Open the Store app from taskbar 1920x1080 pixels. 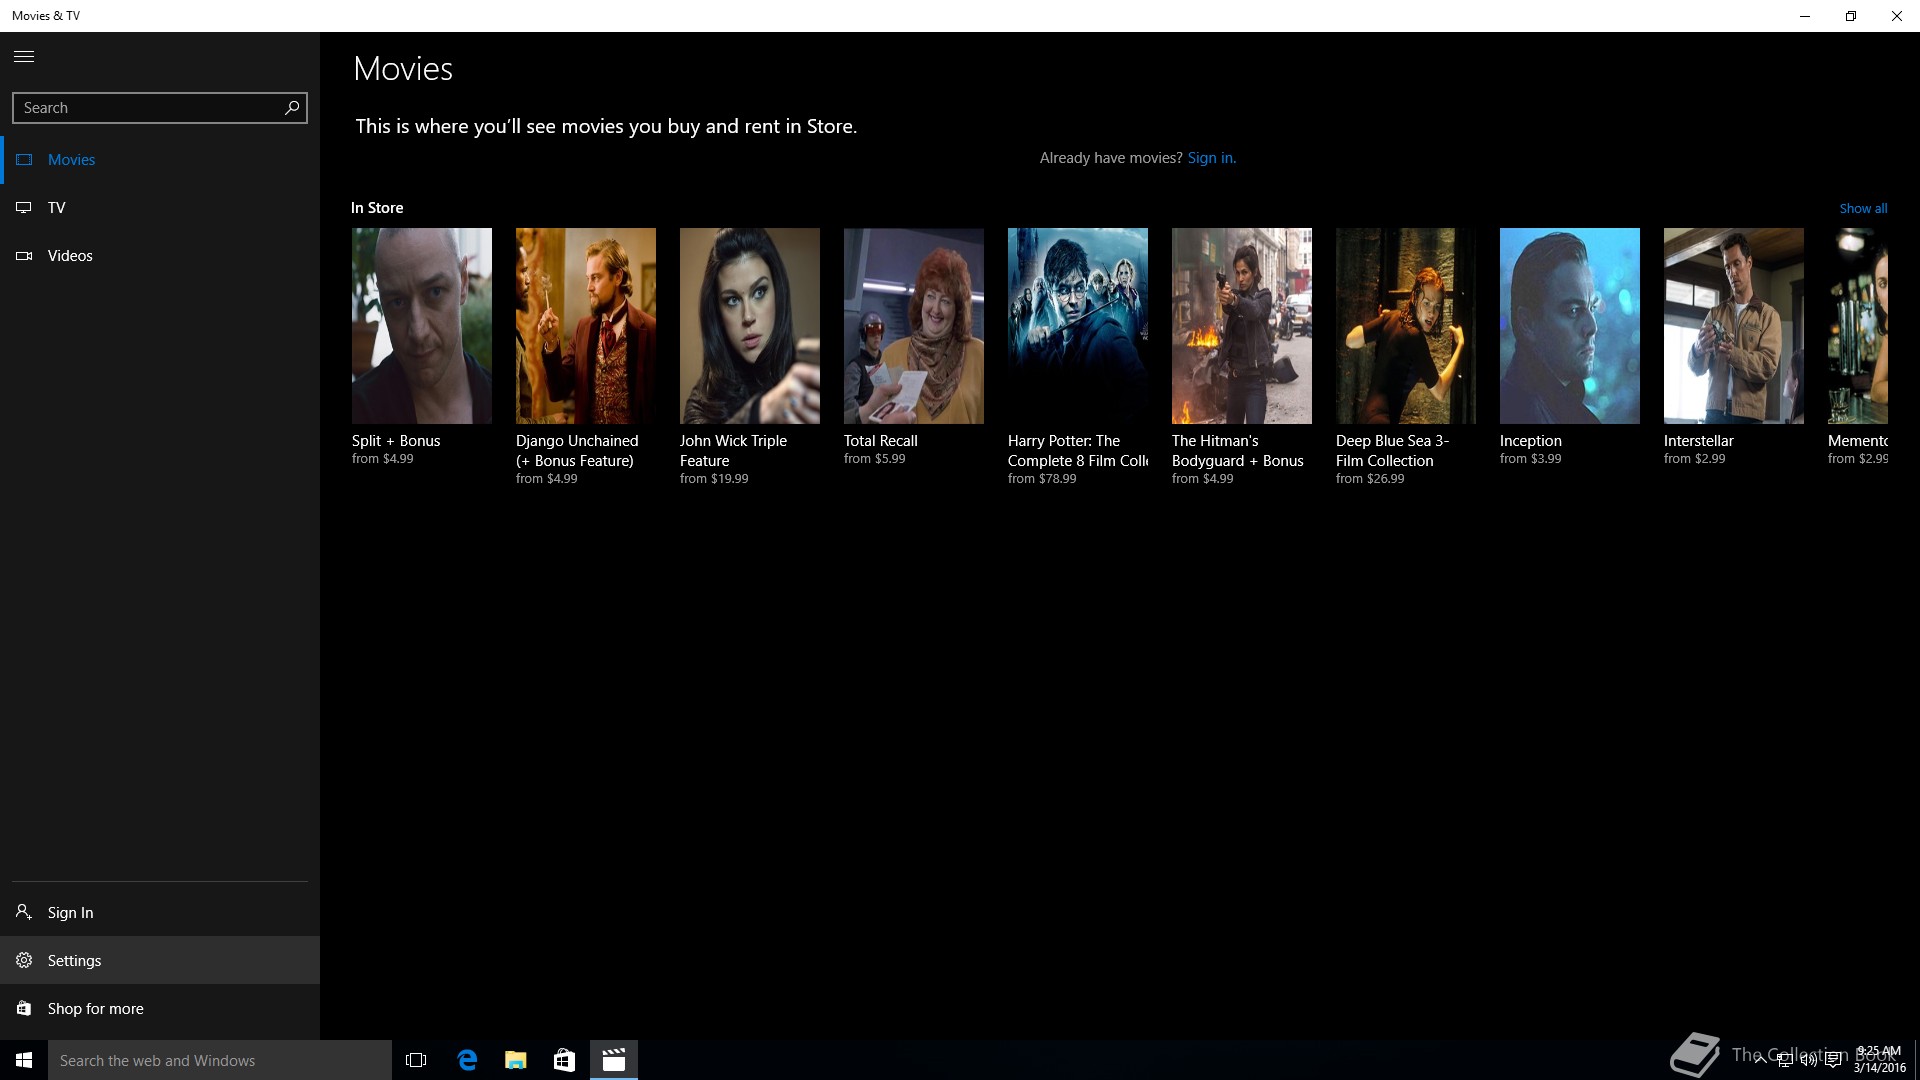[x=565, y=1060]
